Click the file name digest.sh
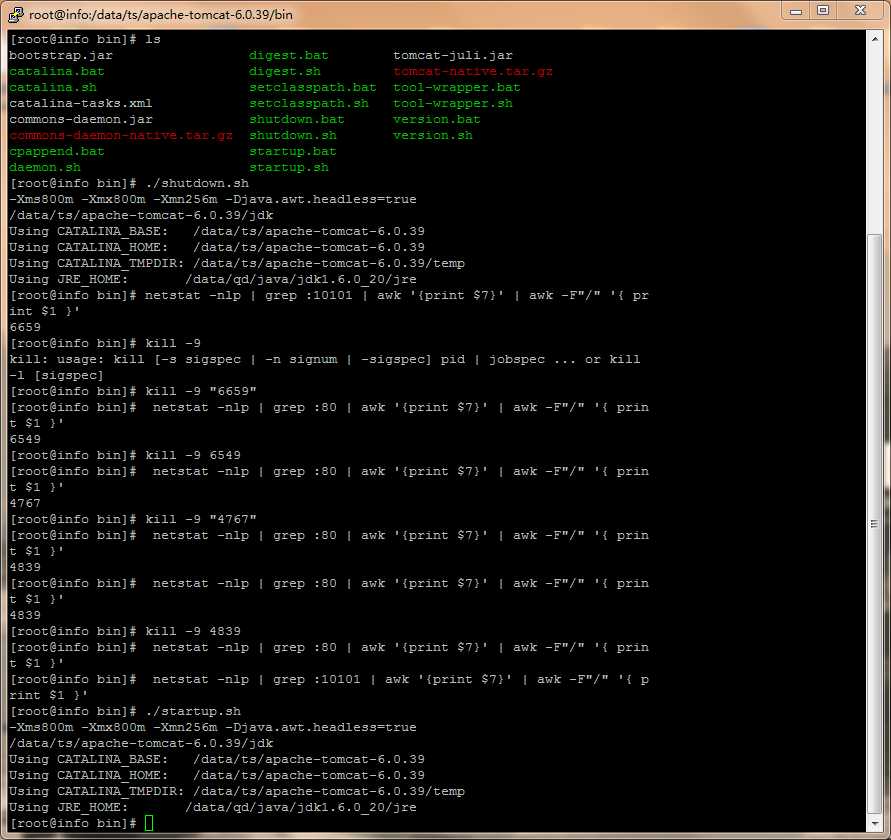The height and width of the screenshot is (840, 891). point(285,71)
